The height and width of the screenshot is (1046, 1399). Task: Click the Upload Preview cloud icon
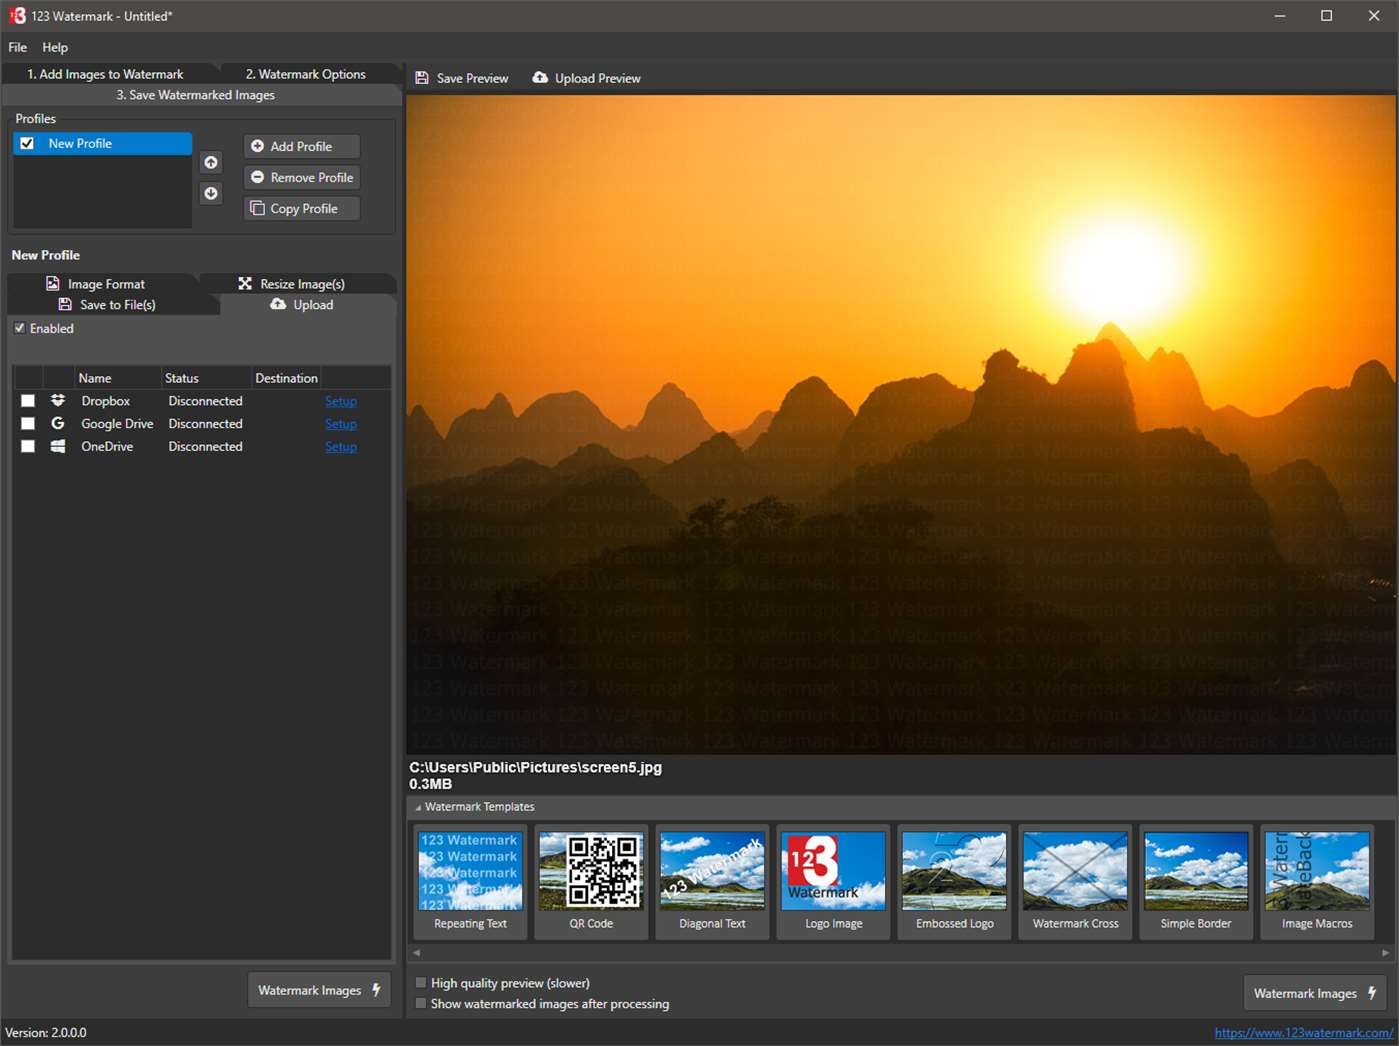pos(540,77)
